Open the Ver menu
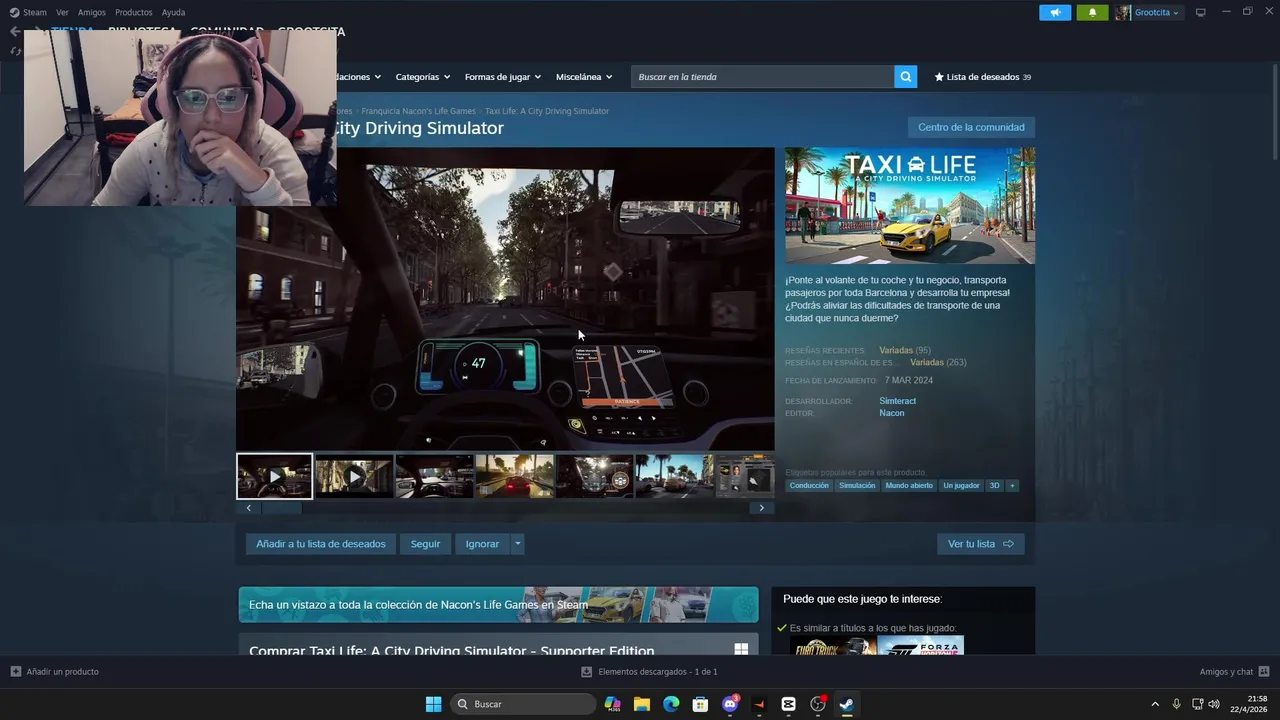 (62, 13)
